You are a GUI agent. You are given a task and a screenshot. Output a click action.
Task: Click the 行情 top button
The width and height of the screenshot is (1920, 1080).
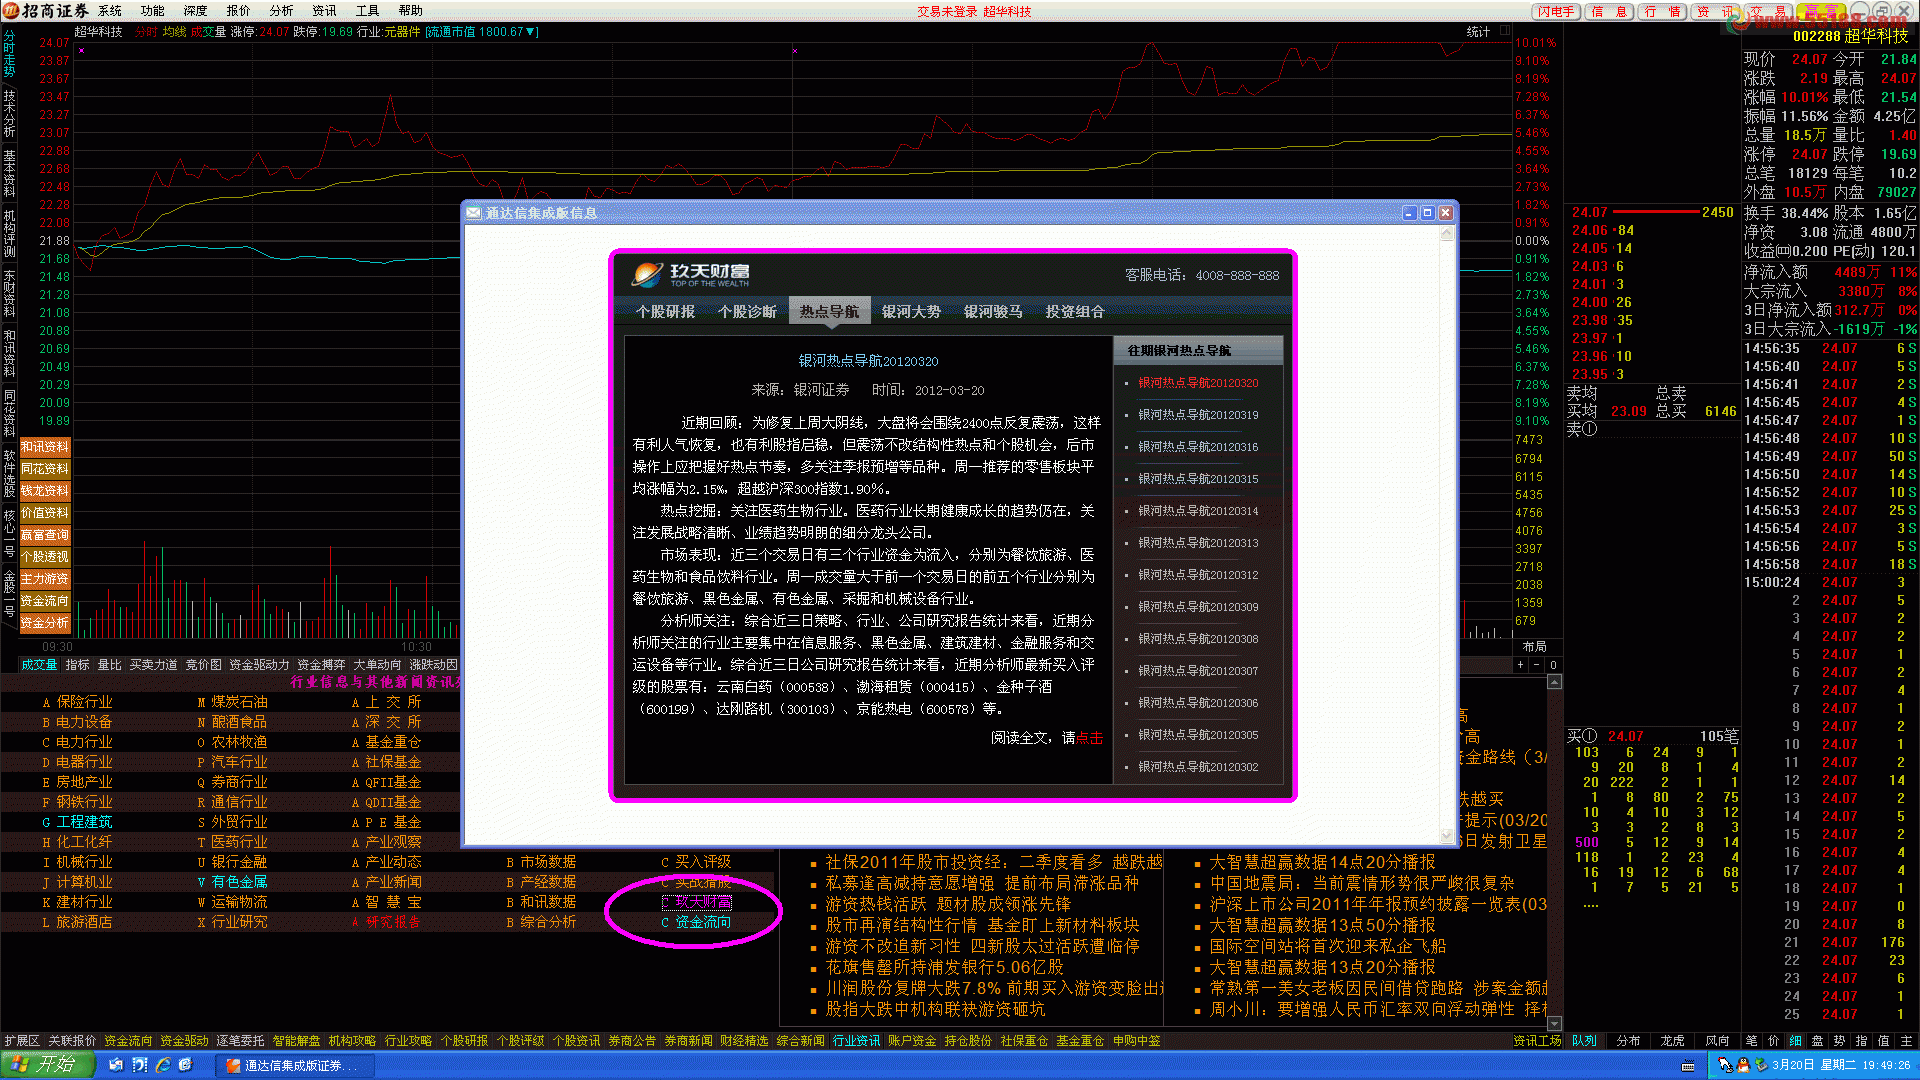click(1663, 12)
